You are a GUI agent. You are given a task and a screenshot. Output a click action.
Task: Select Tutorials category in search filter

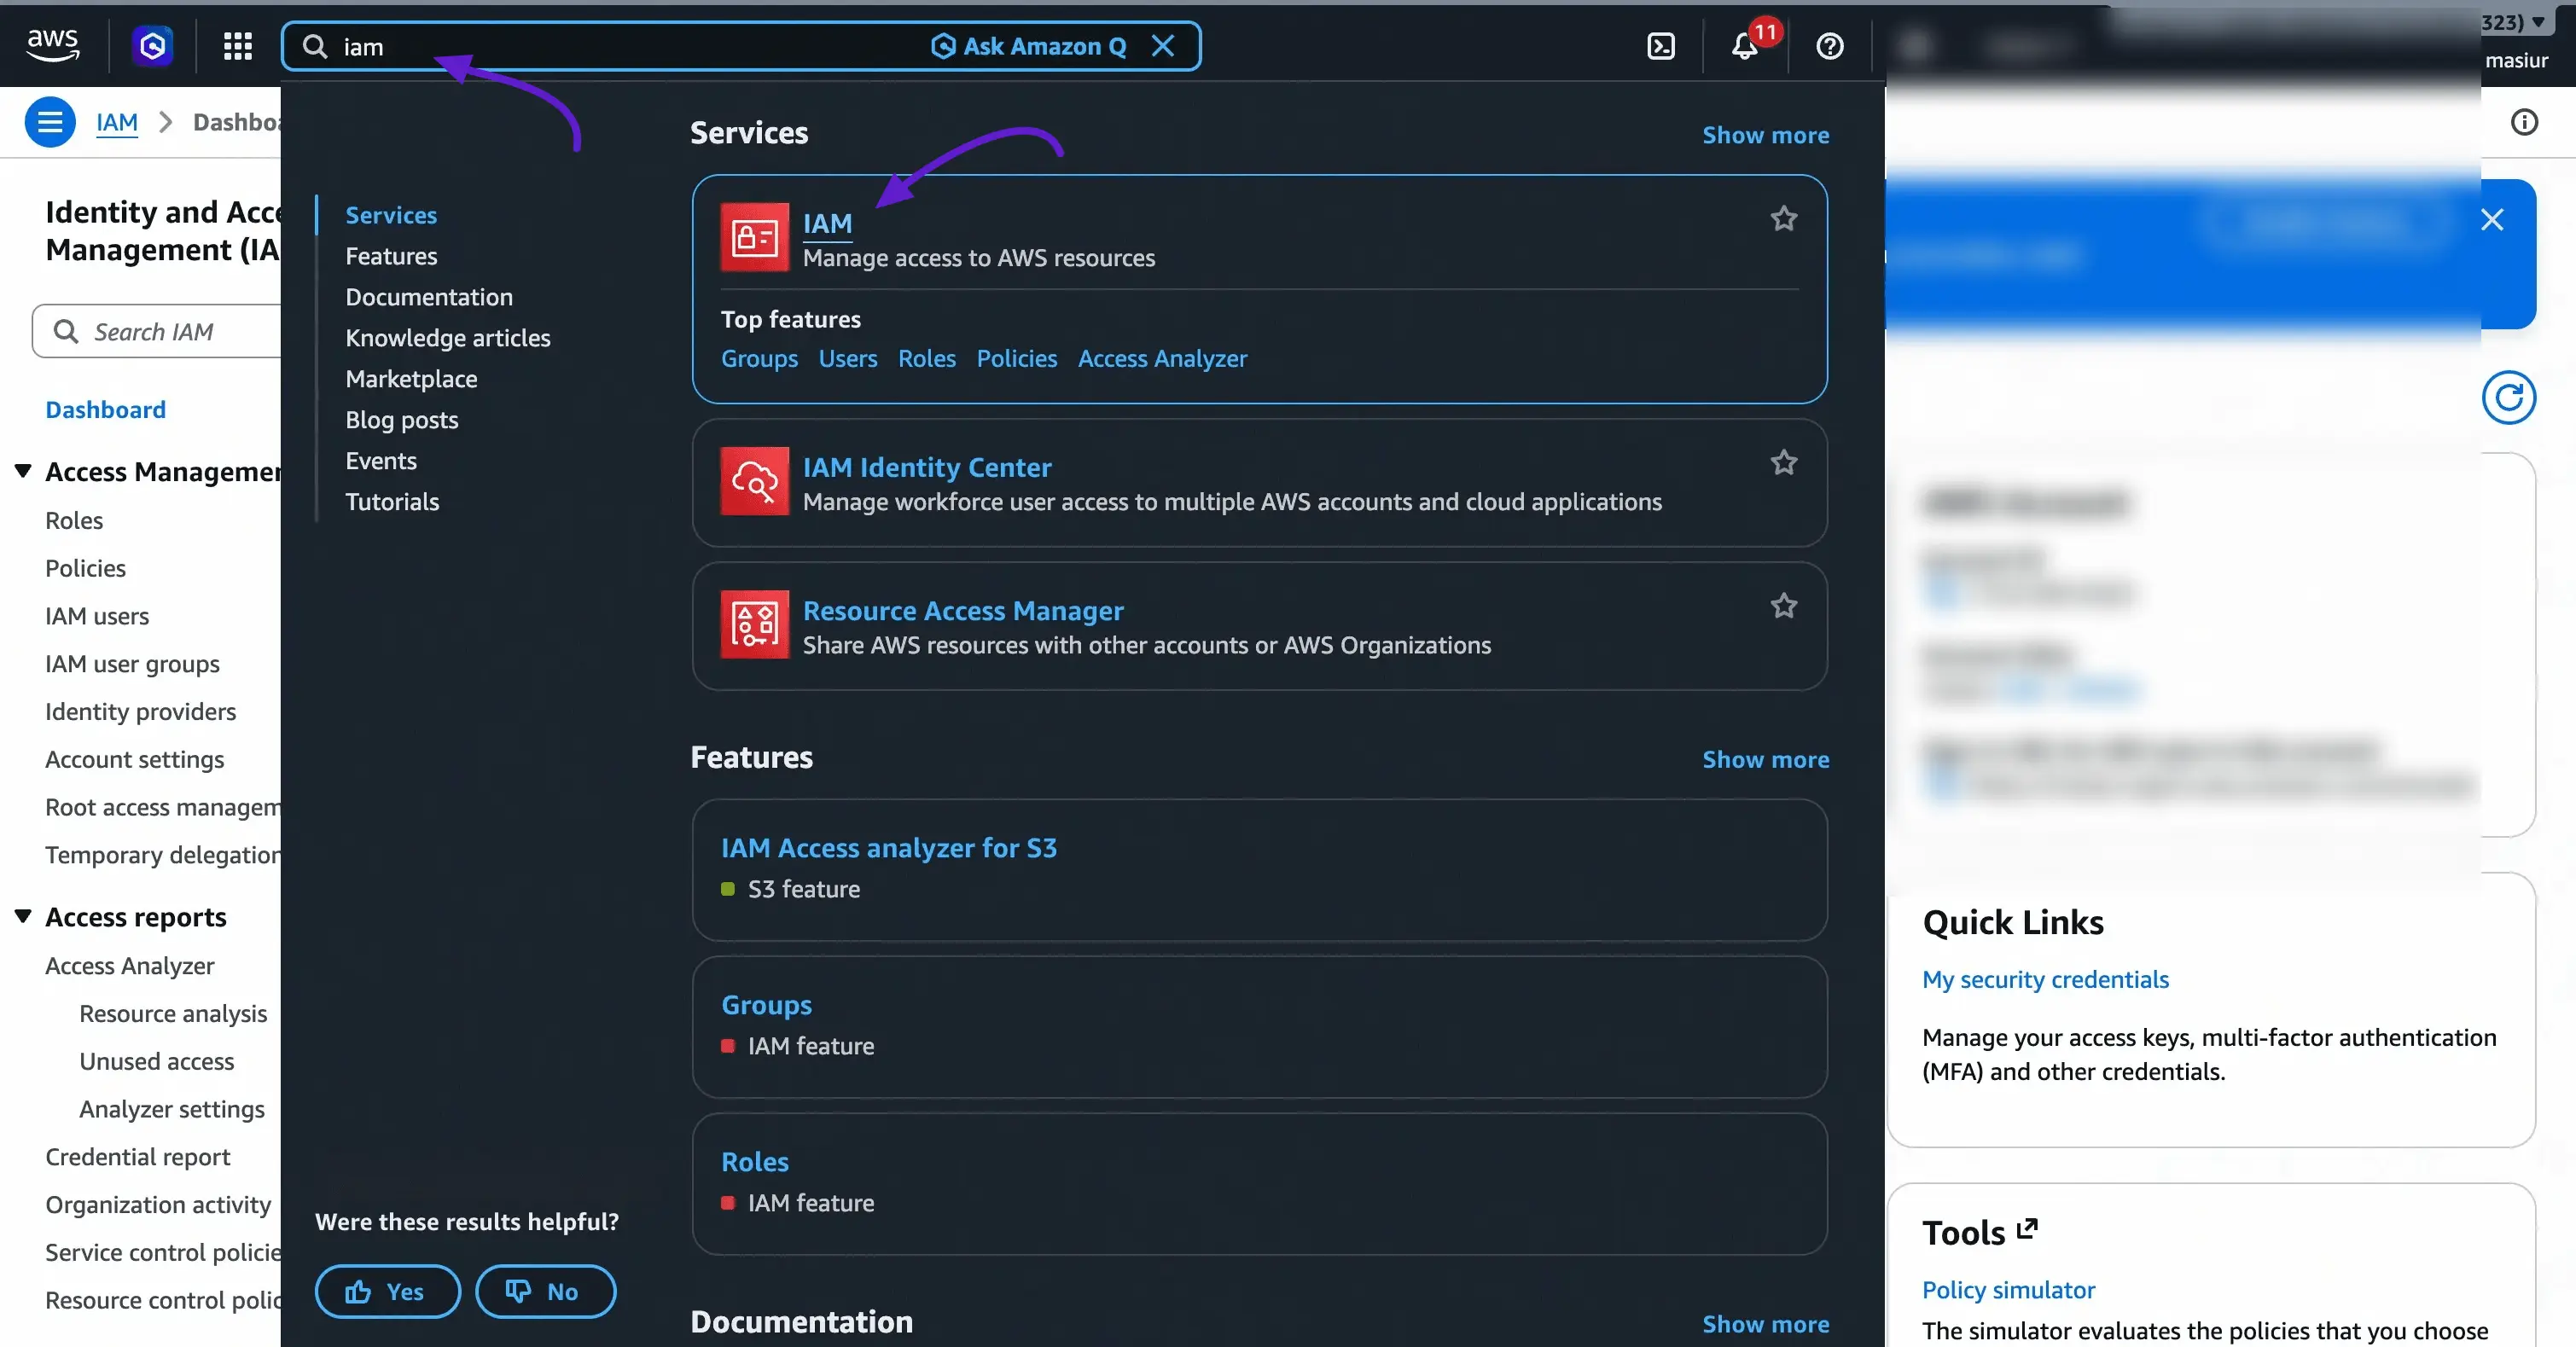pos(392,502)
